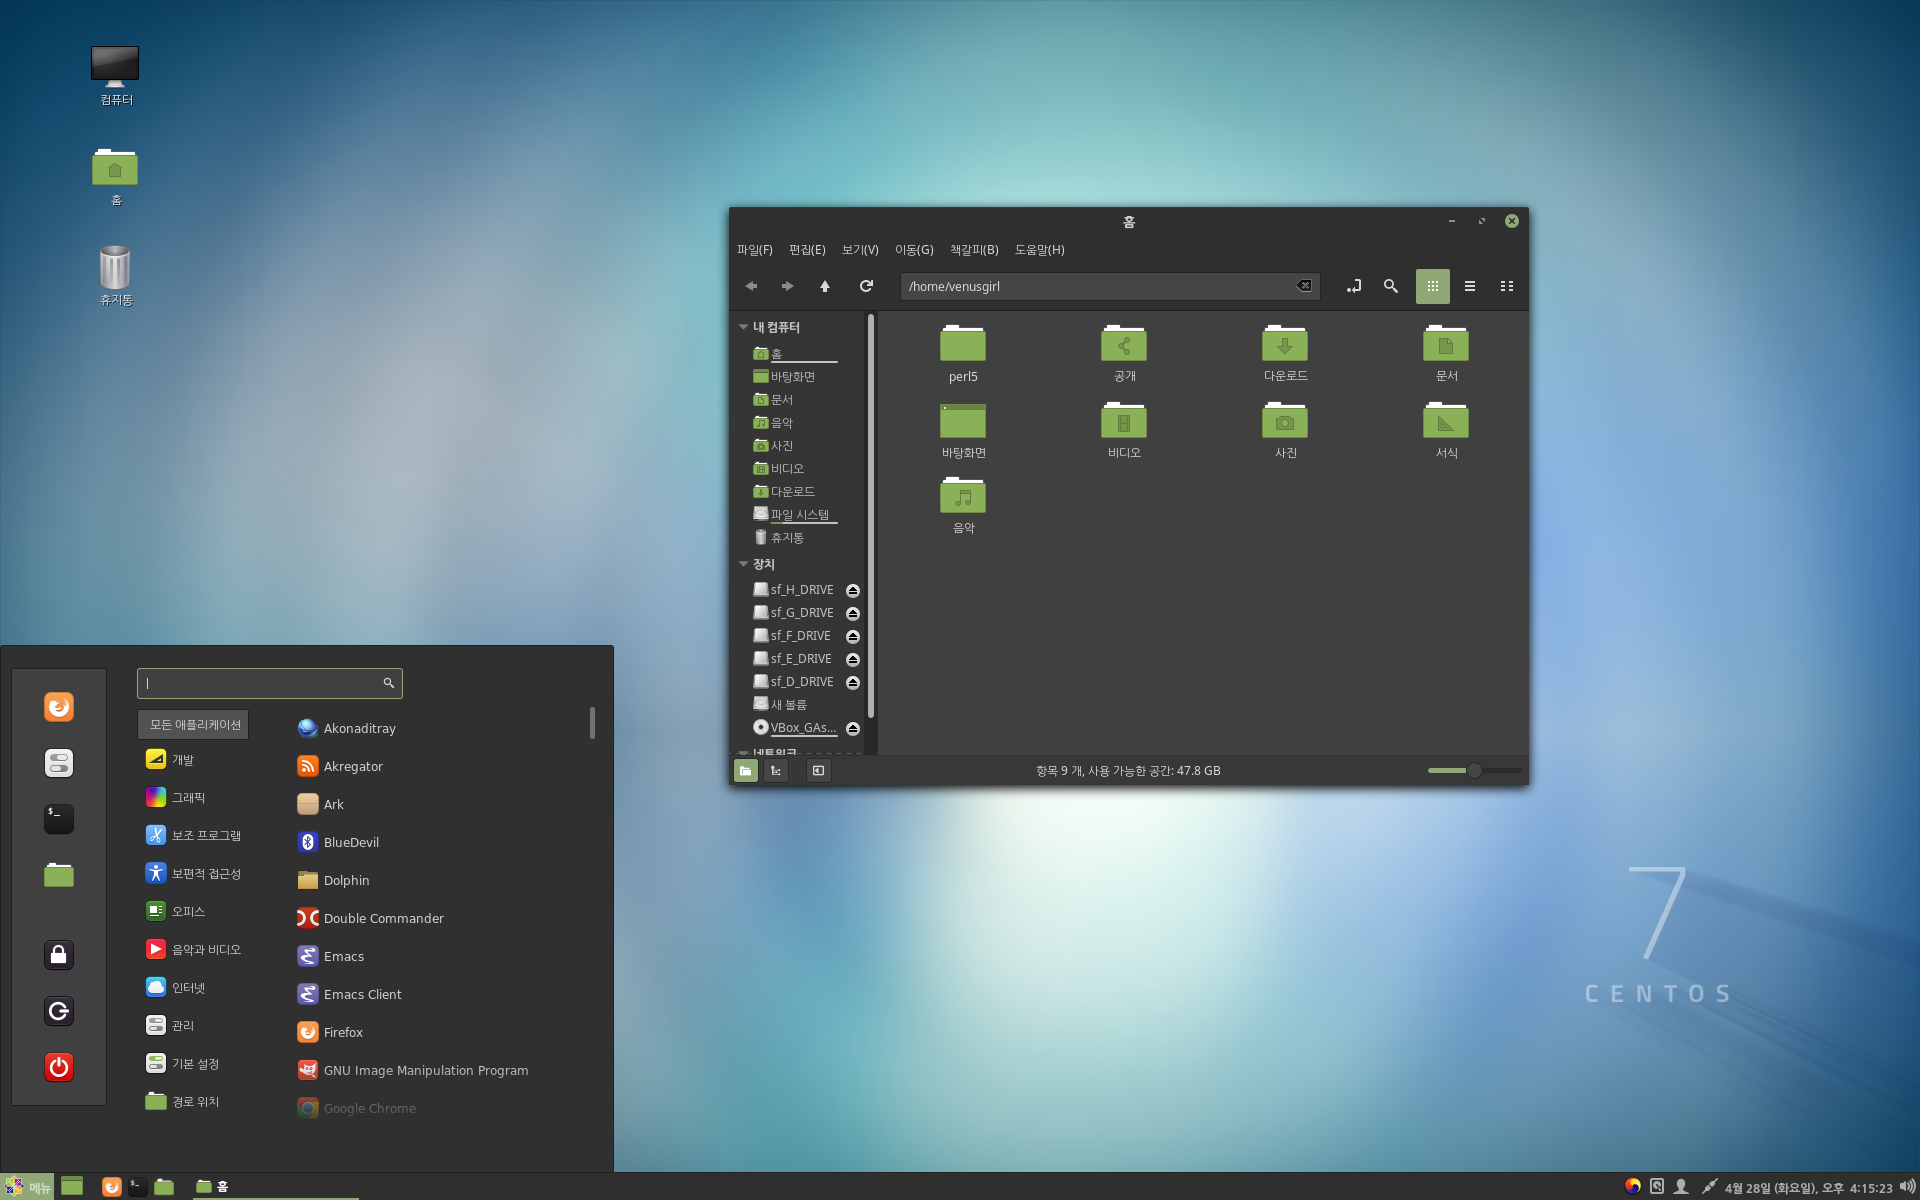Open 이동(G) menu
Viewport: 1920px width, 1200px height.
point(914,250)
